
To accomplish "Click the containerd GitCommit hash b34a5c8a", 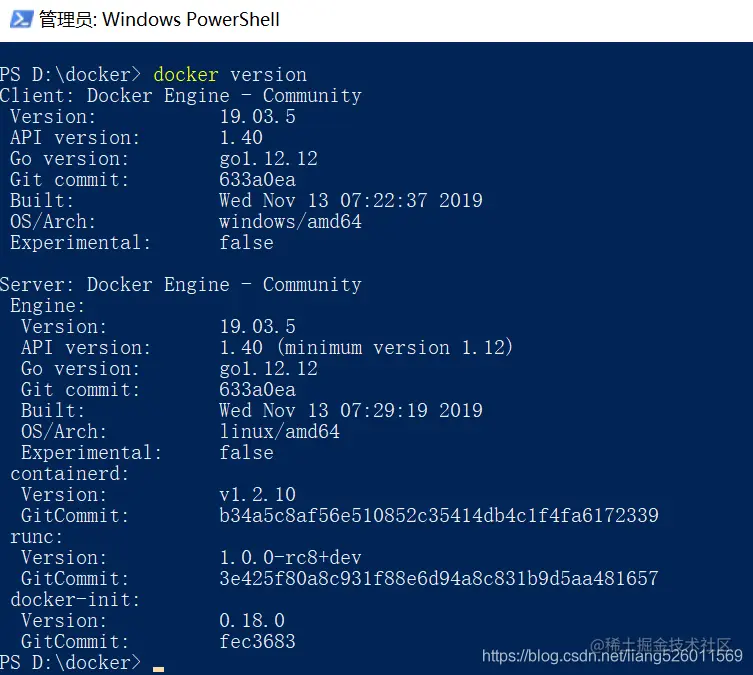I will click(439, 516).
